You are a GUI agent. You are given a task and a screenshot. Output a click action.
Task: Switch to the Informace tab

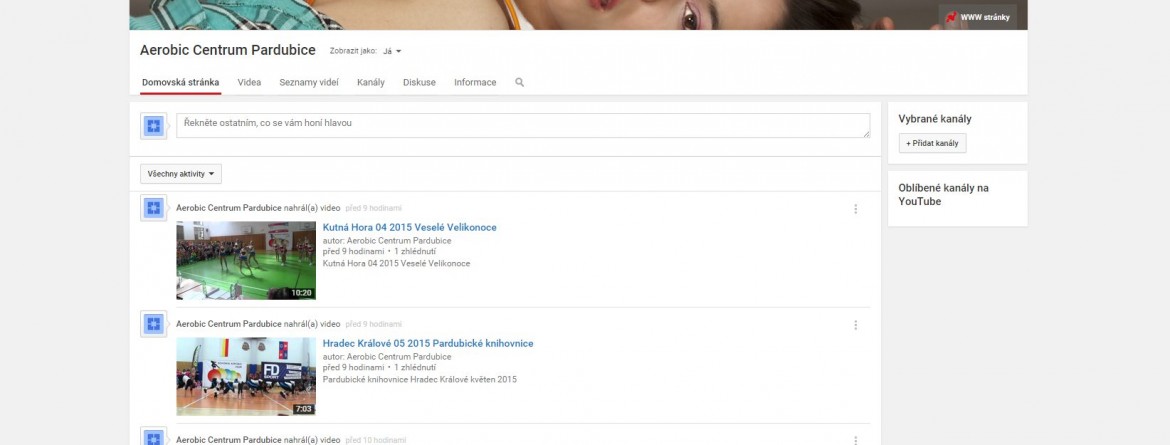475,82
